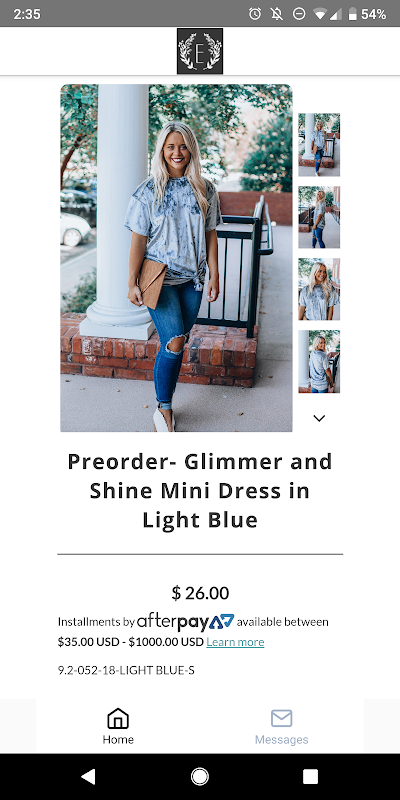The height and width of the screenshot is (800, 400).
Task: Tap the $ 26.00 price text
Action: 200,593
